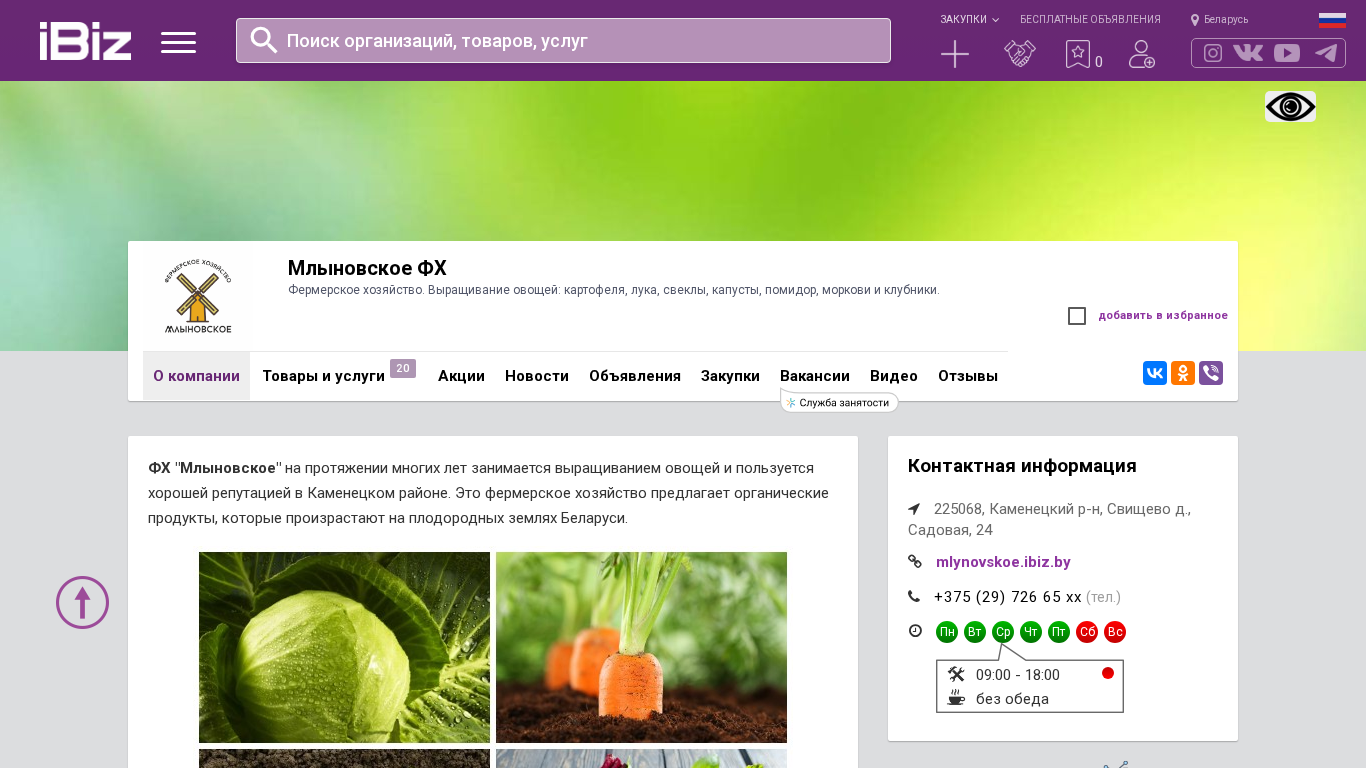Open the YouTube icon in header
The height and width of the screenshot is (768, 1366).
[1287, 53]
